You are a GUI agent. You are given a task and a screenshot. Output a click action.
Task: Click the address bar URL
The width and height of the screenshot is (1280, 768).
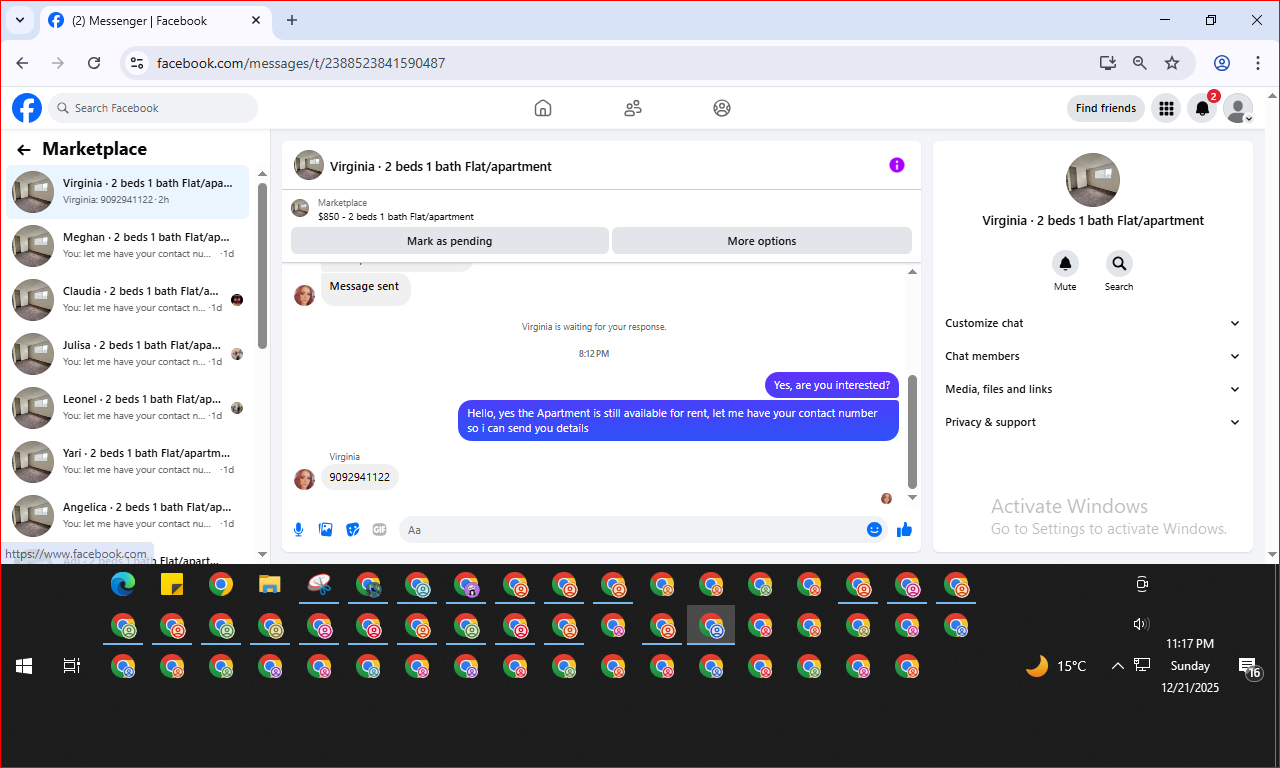click(x=301, y=63)
